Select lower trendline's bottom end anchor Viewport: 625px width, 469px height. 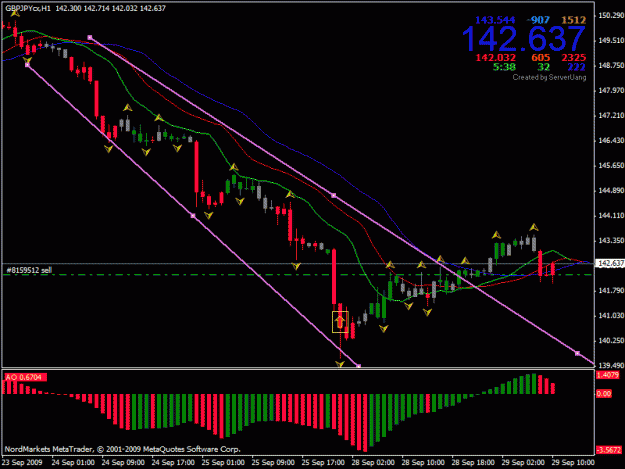point(358,365)
